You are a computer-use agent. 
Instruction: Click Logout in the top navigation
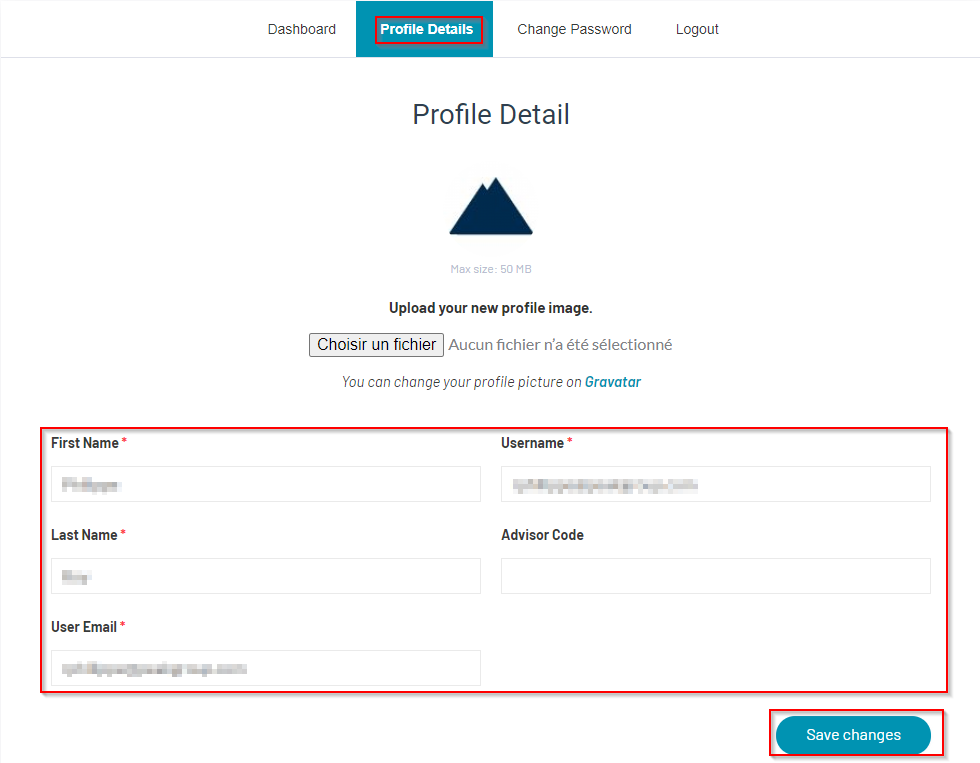point(697,29)
